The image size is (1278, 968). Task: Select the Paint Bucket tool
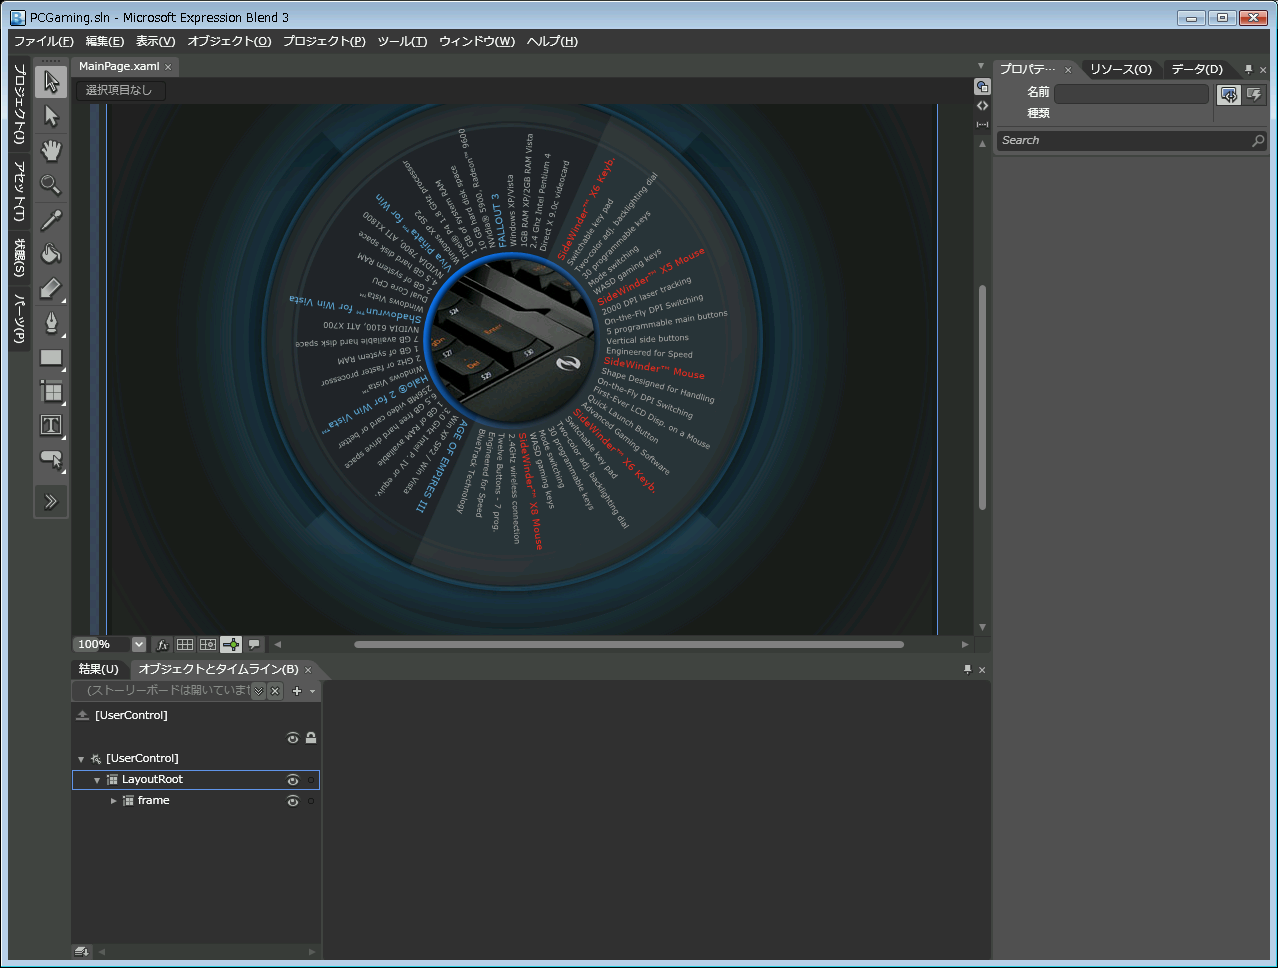[x=51, y=254]
